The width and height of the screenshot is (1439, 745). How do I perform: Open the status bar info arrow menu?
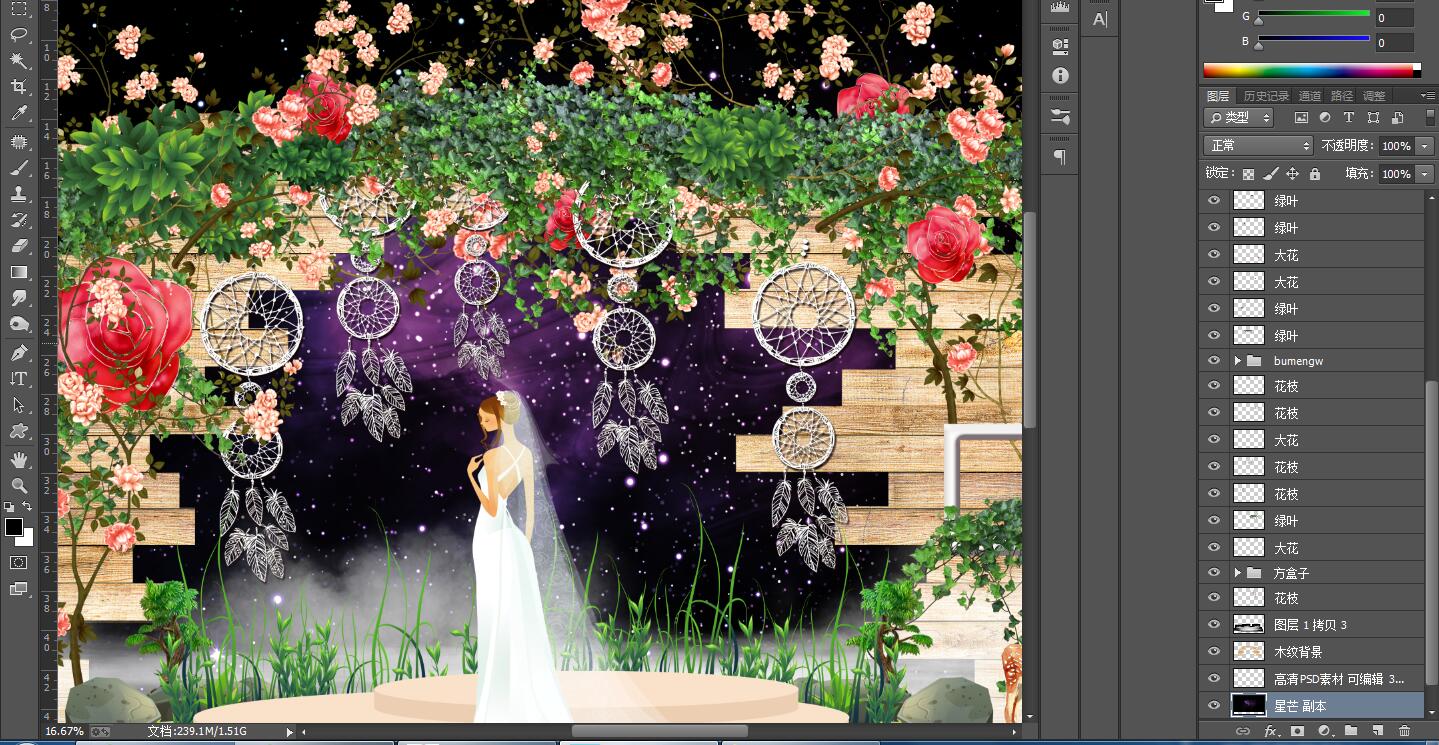[290, 732]
